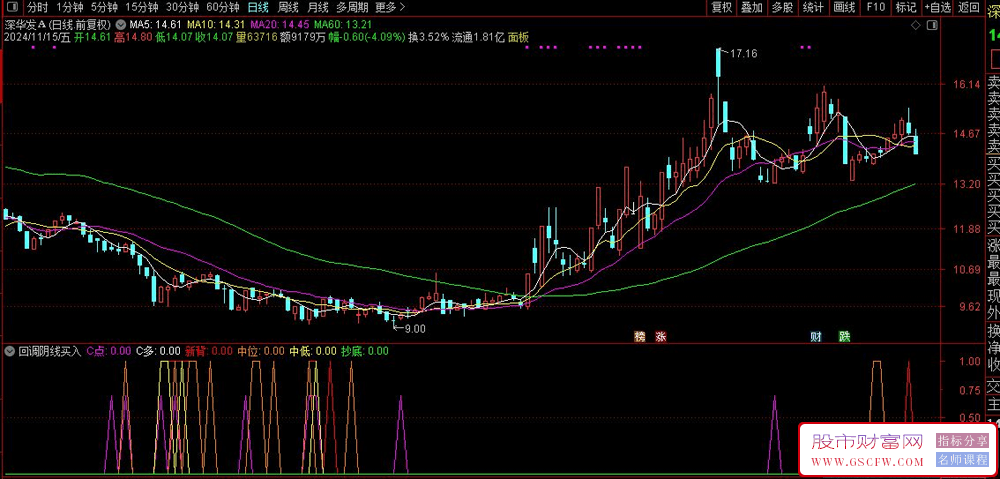Click the green 跌 event marker

click(x=844, y=336)
